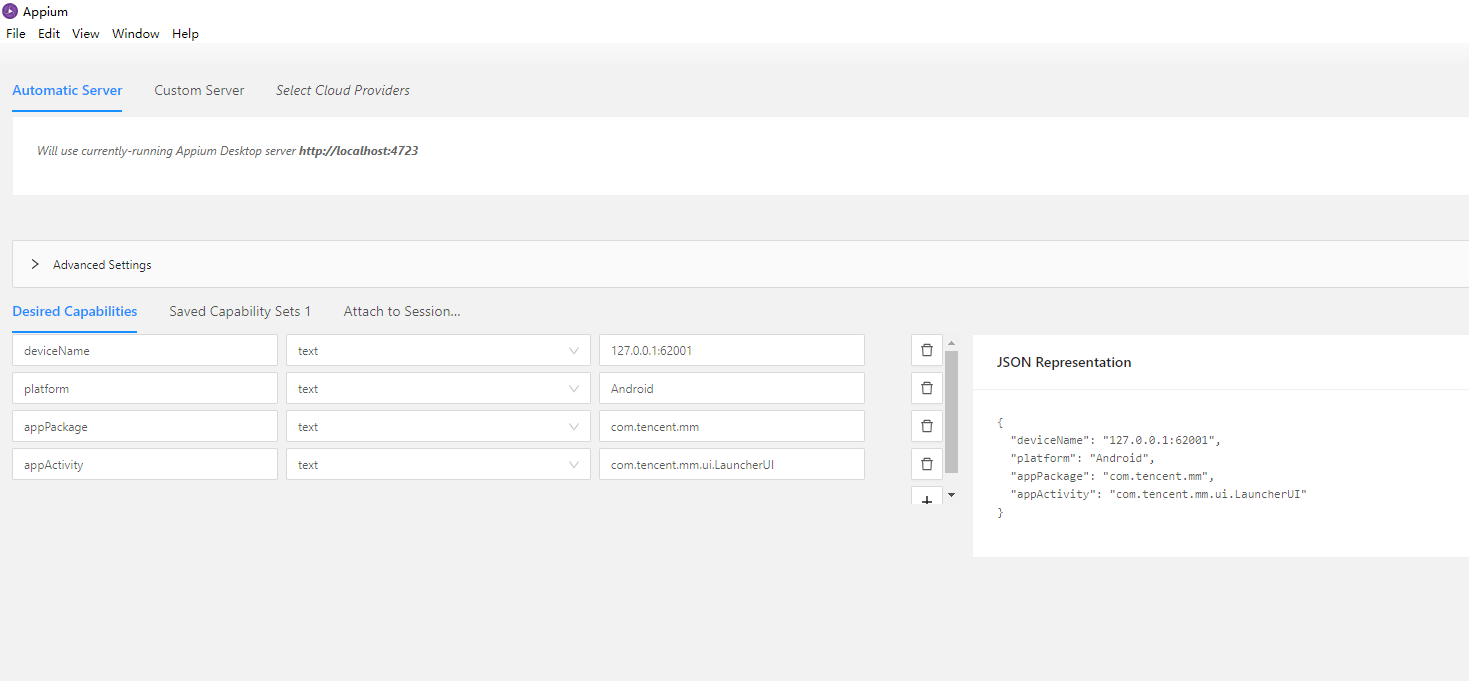Screen dimensions: 1469x681
Task: Click the http://localhost:4723 server address text
Action: [358, 151]
